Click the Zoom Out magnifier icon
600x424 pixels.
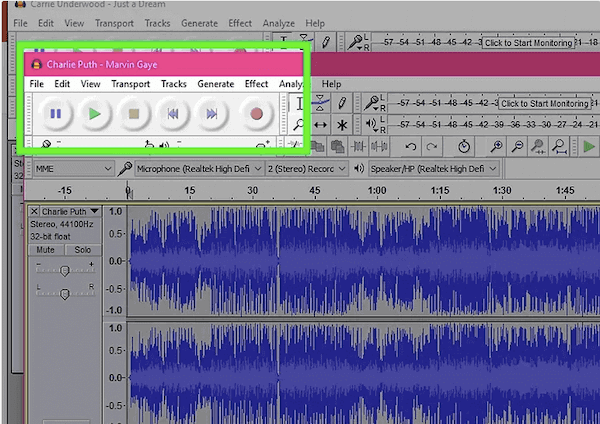point(517,147)
